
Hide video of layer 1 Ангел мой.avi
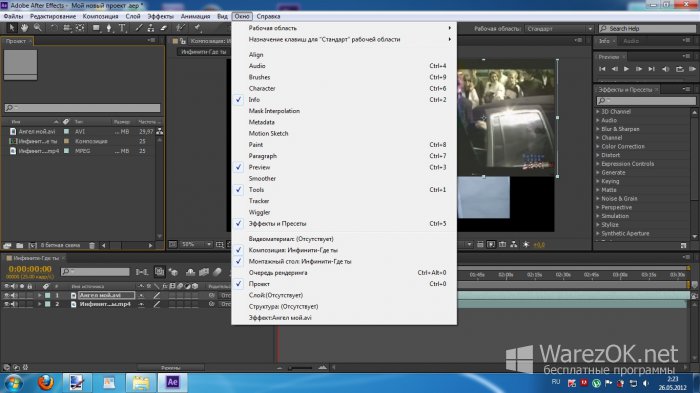tap(6, 295)
